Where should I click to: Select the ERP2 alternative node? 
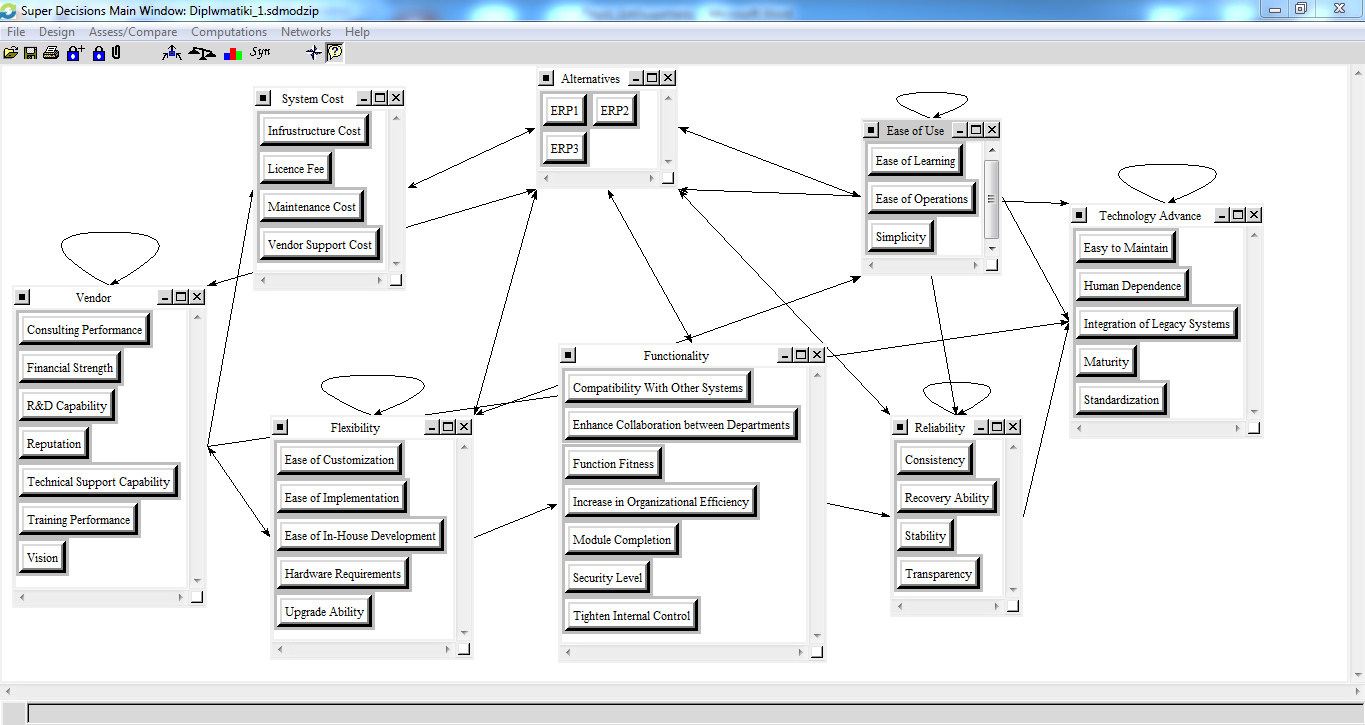(614, 111)
